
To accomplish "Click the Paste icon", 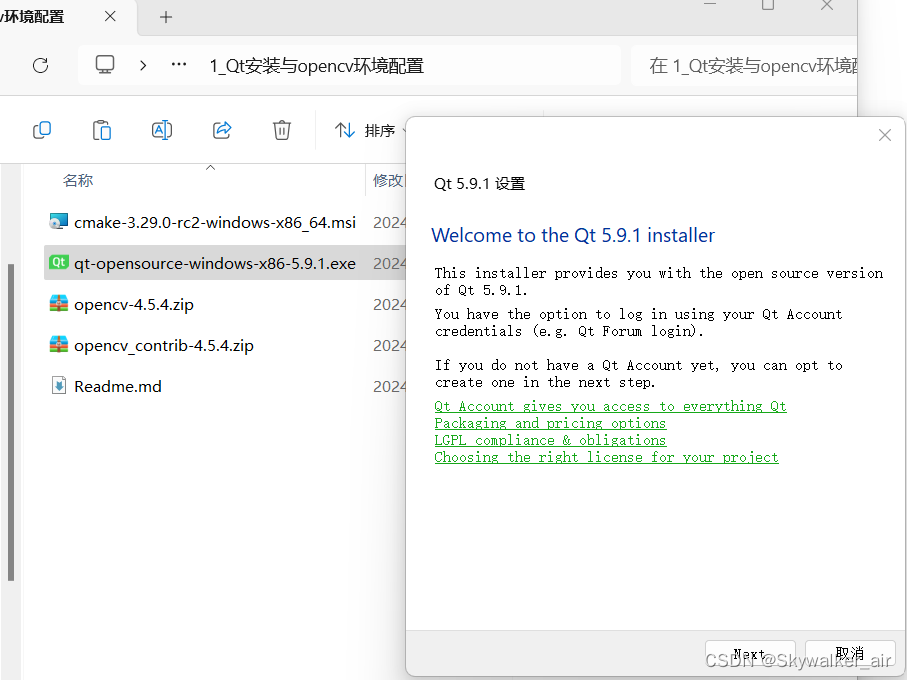I will pos(101,130).
